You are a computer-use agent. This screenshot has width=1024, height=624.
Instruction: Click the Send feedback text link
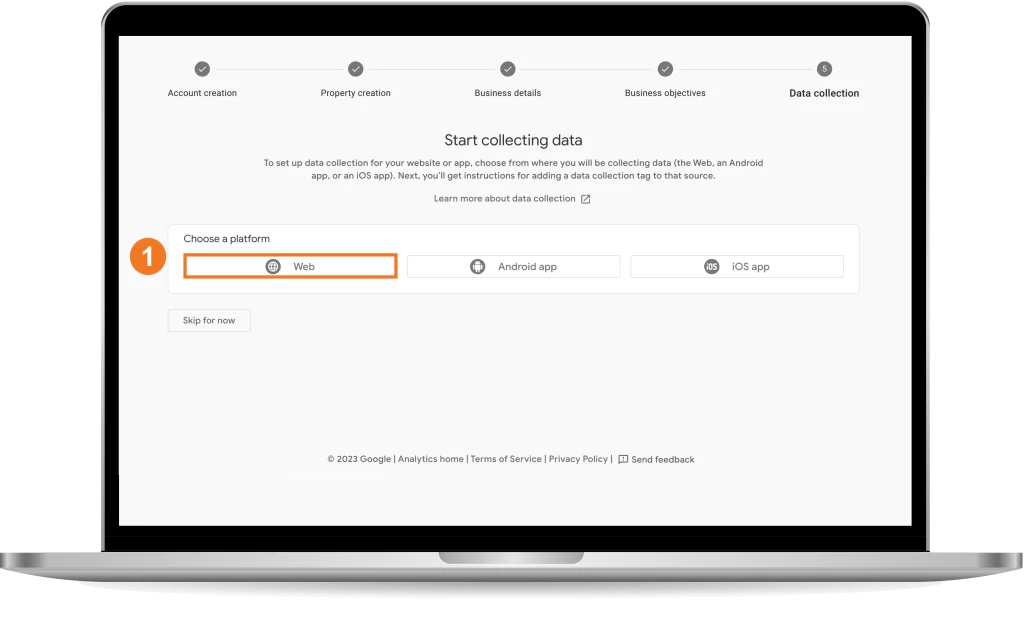pos(663,460)
